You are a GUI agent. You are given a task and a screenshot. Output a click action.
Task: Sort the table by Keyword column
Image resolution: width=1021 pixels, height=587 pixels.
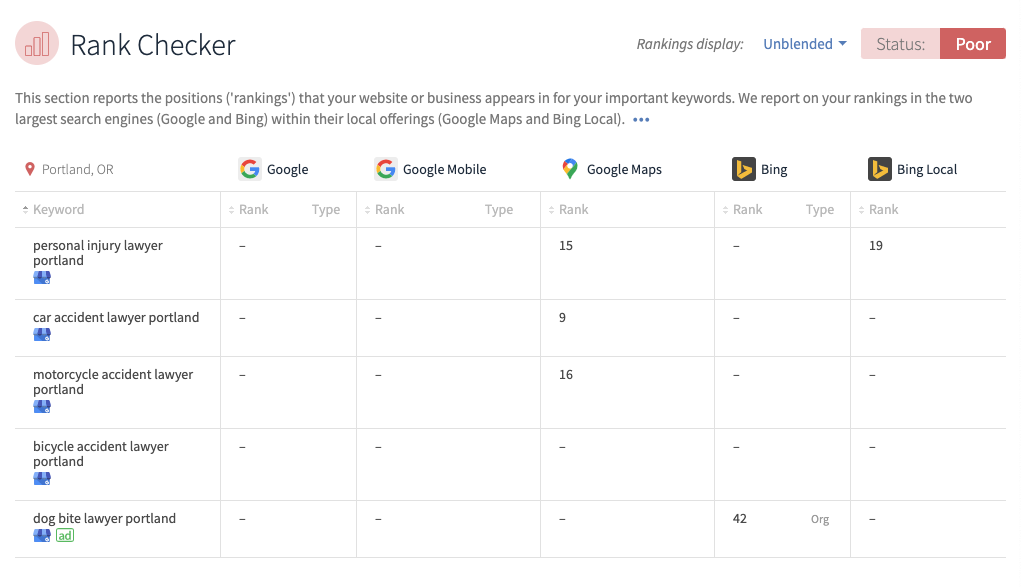tap(58, 210)
